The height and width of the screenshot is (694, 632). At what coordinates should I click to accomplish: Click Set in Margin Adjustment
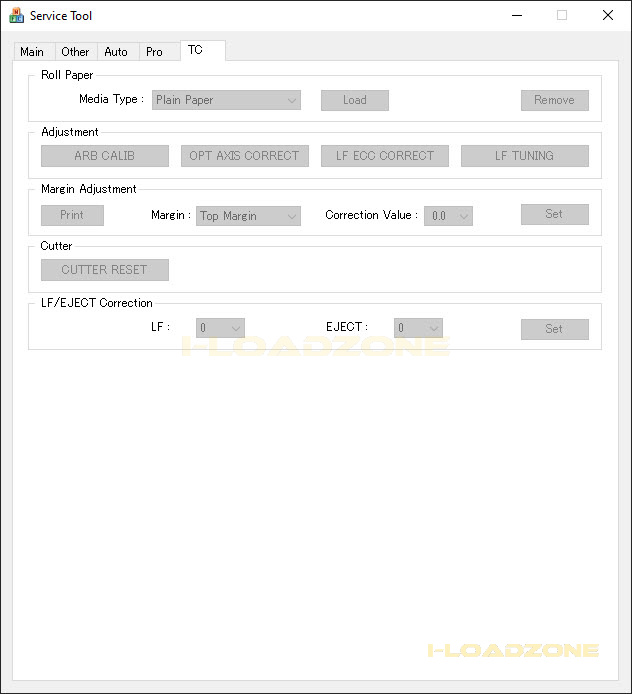click(x=555, y=214)
